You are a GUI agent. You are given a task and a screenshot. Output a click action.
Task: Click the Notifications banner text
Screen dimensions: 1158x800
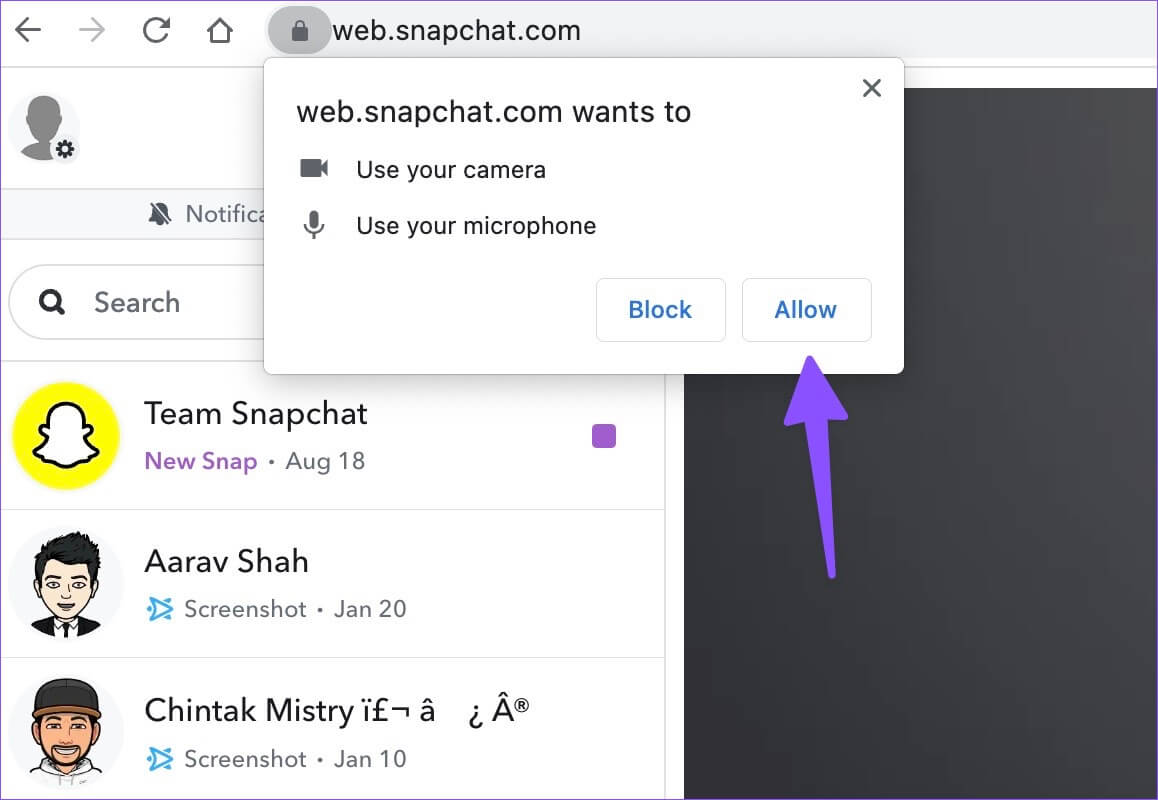tap(225, 214)
